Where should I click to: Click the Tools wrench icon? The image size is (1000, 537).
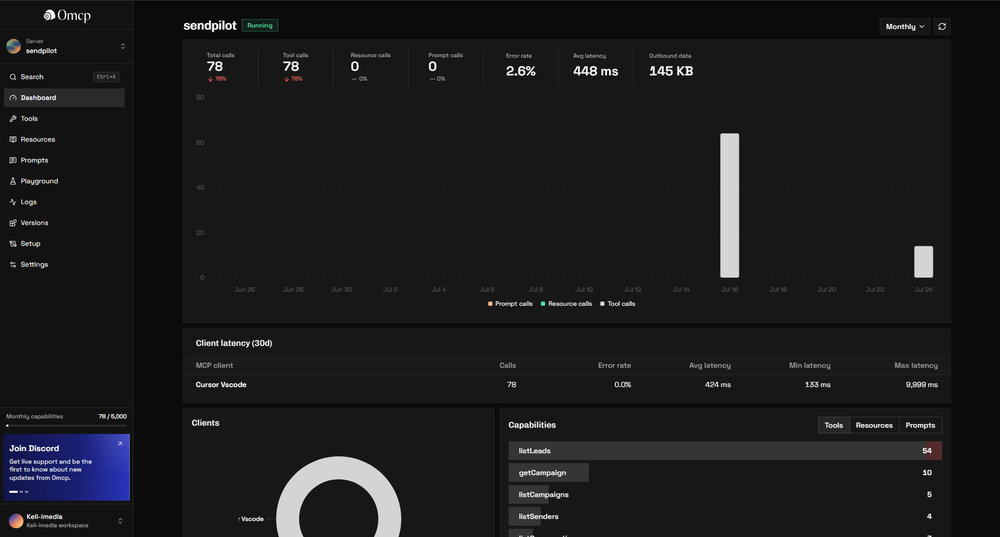pyautogui.click(x=13, y=119)
